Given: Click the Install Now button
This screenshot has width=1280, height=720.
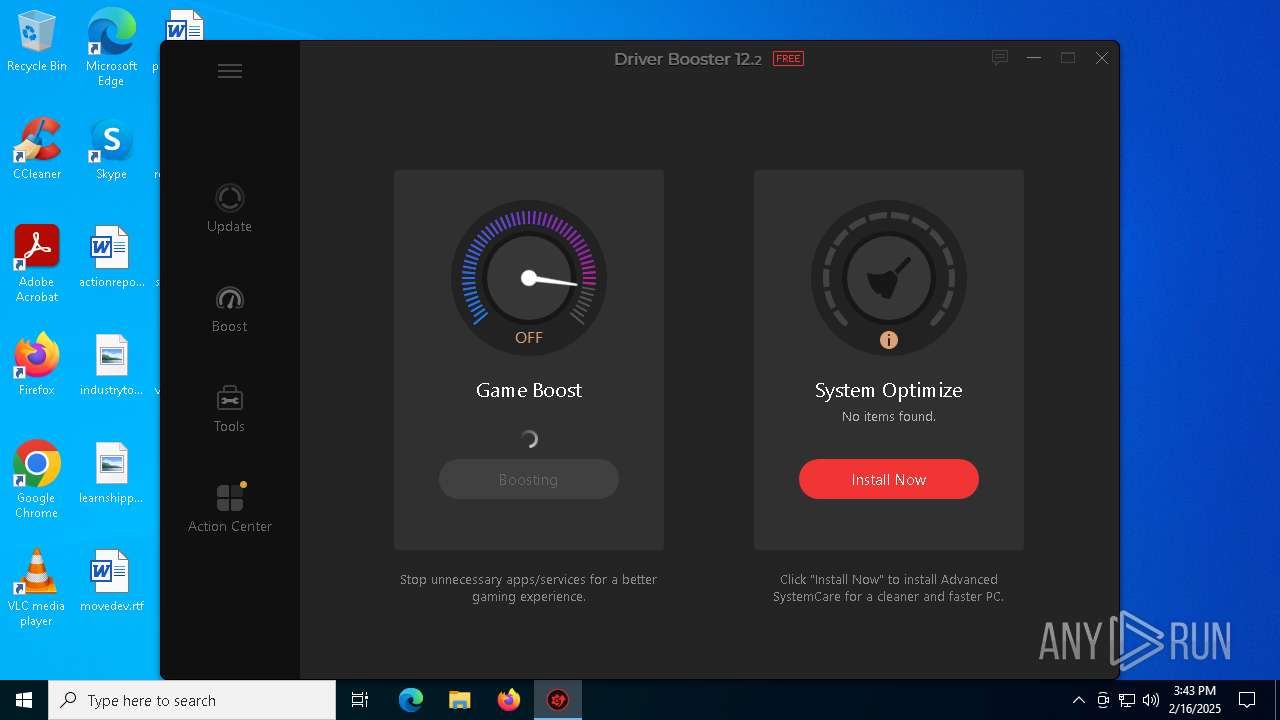Looking at the screenshot, I should [x=889, y=479].
